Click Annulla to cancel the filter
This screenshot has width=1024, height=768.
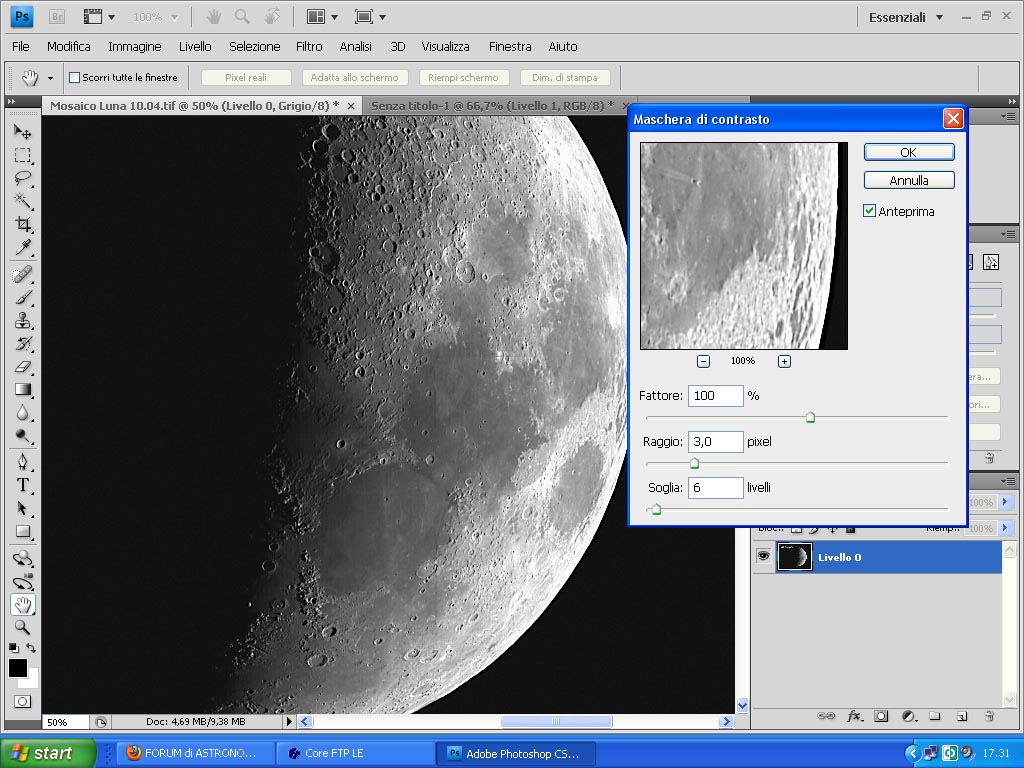point(908,180)
